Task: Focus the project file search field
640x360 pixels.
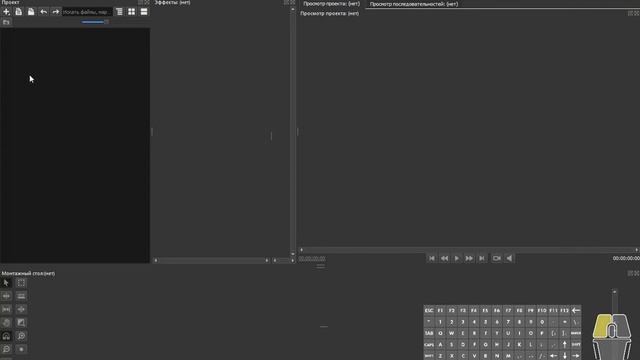Action: click(x=87, y=12)
